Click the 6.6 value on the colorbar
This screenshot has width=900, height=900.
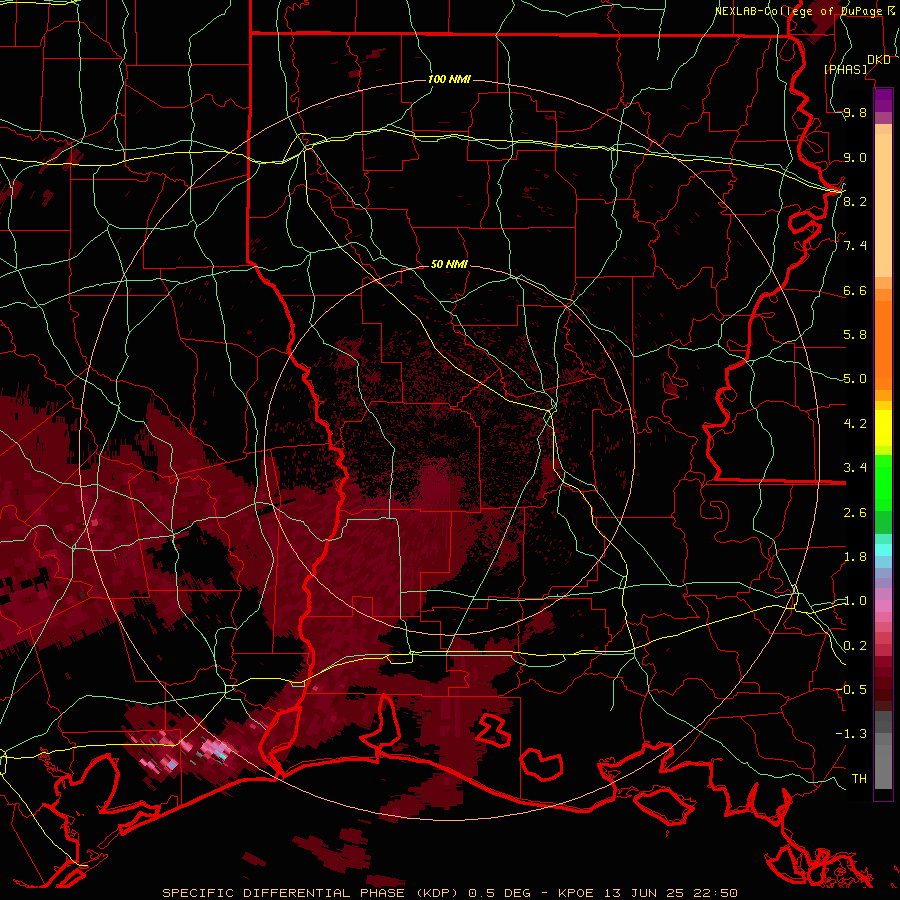tap(855, 290)
